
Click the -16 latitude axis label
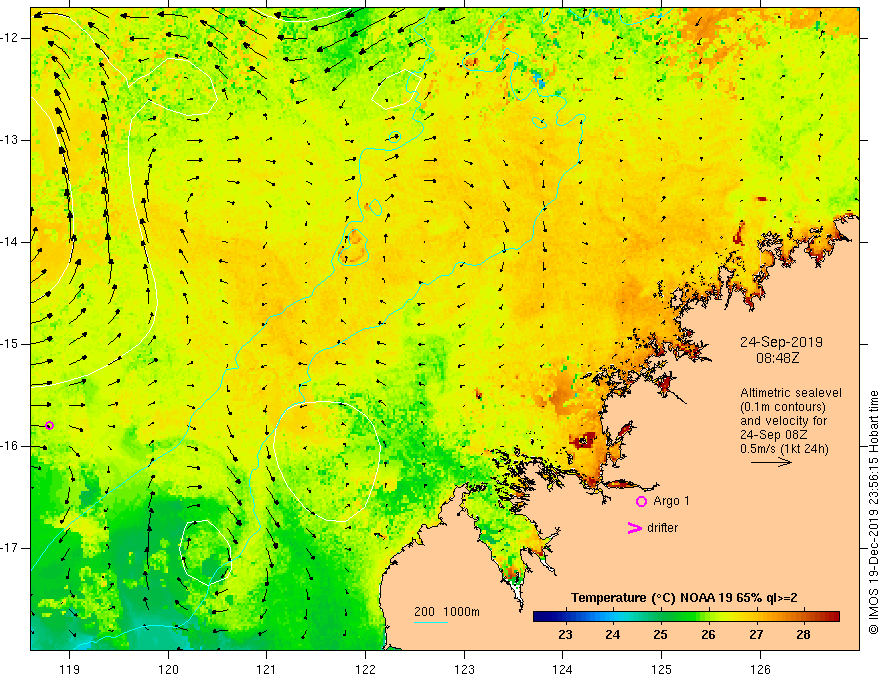10,446
